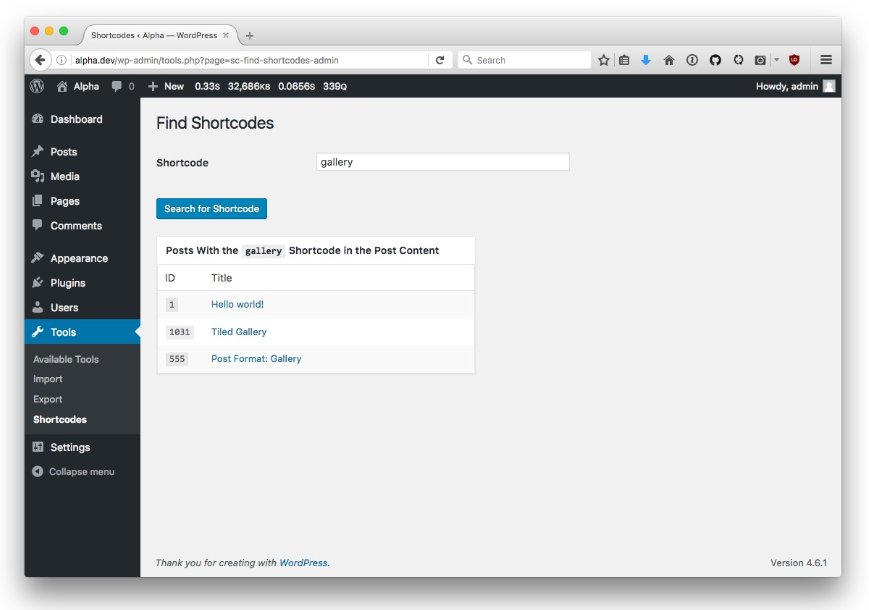Open the browser hamburger menu

[x=826, y=60]
